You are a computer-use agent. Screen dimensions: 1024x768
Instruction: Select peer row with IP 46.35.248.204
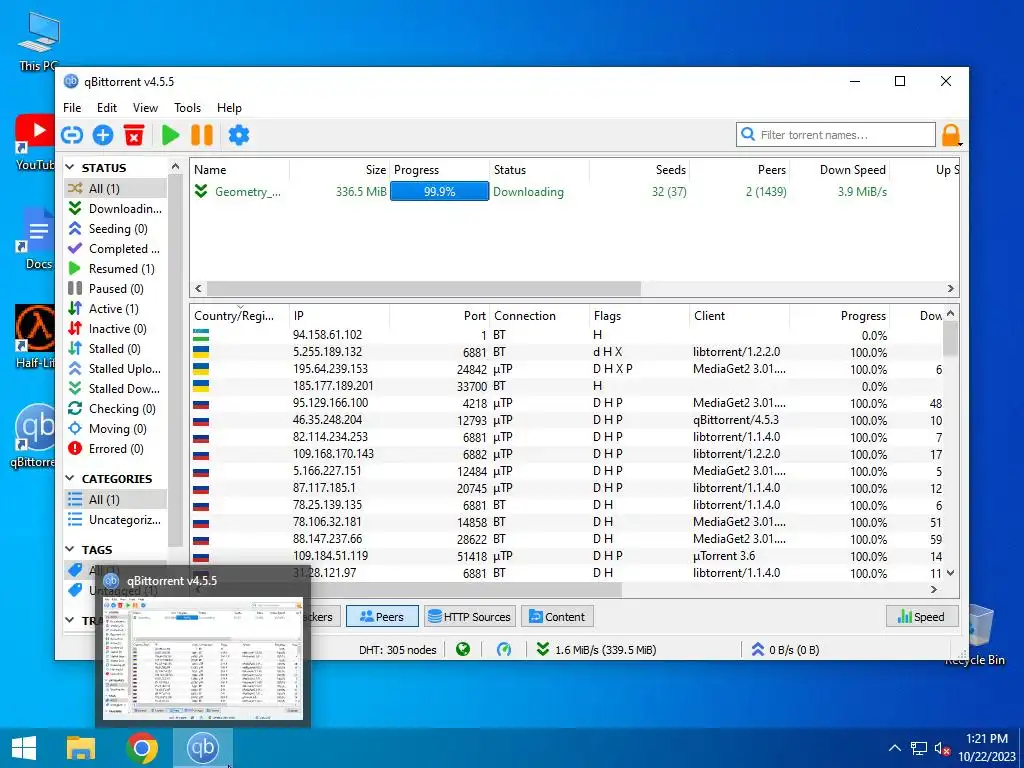567,420
